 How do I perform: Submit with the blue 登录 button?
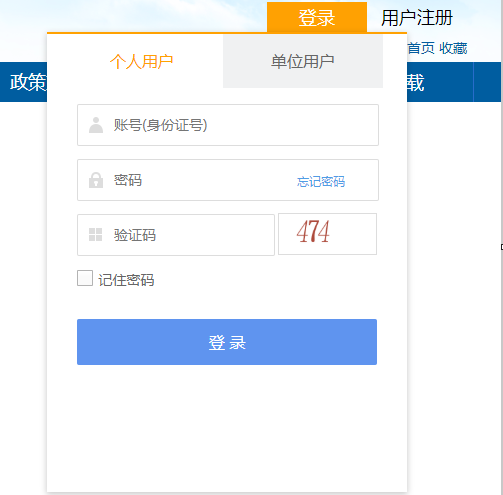tap(227, 342)
